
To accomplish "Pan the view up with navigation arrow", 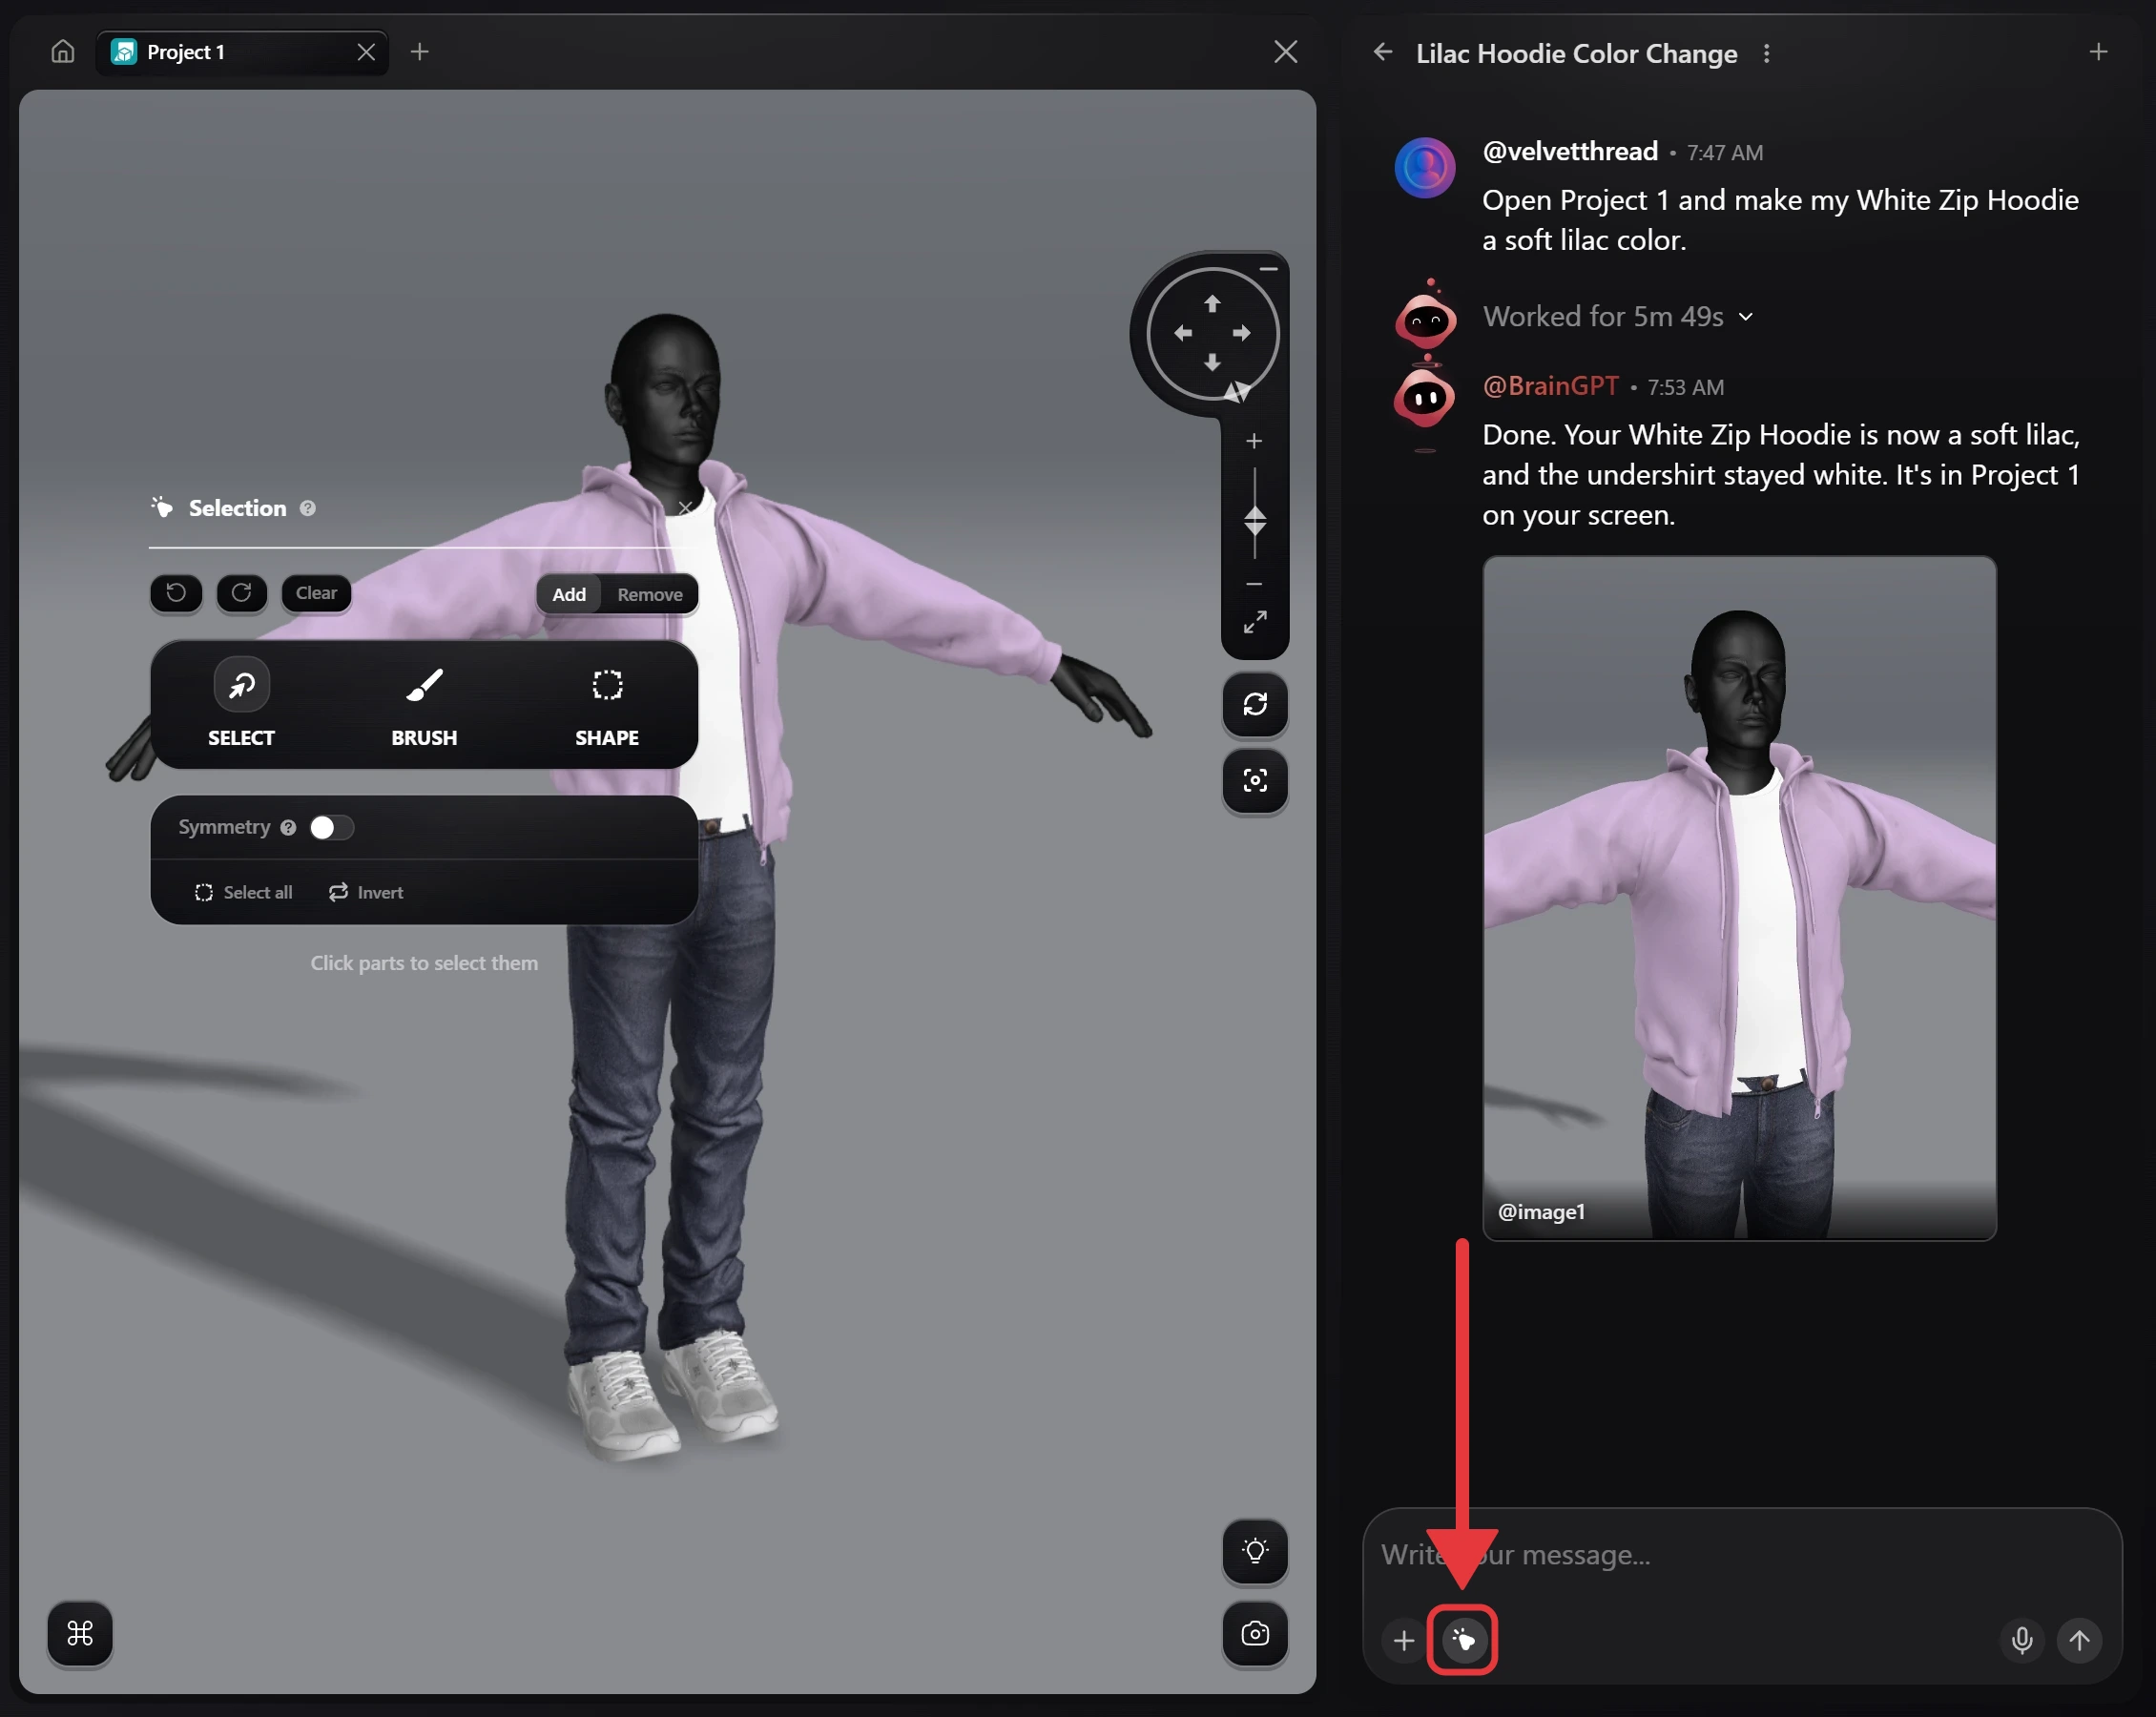I will 1212,304.
